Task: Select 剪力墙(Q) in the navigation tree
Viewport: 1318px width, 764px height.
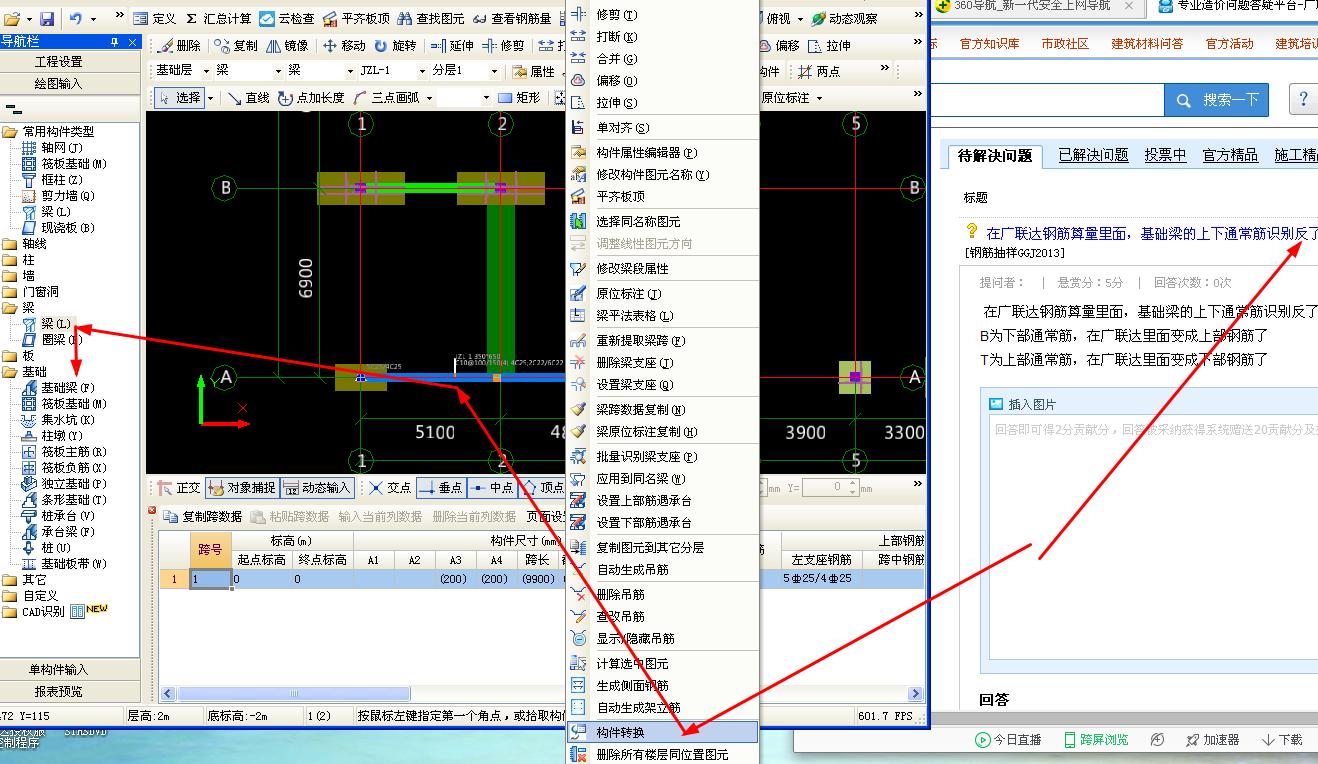Action: point(58,196)
